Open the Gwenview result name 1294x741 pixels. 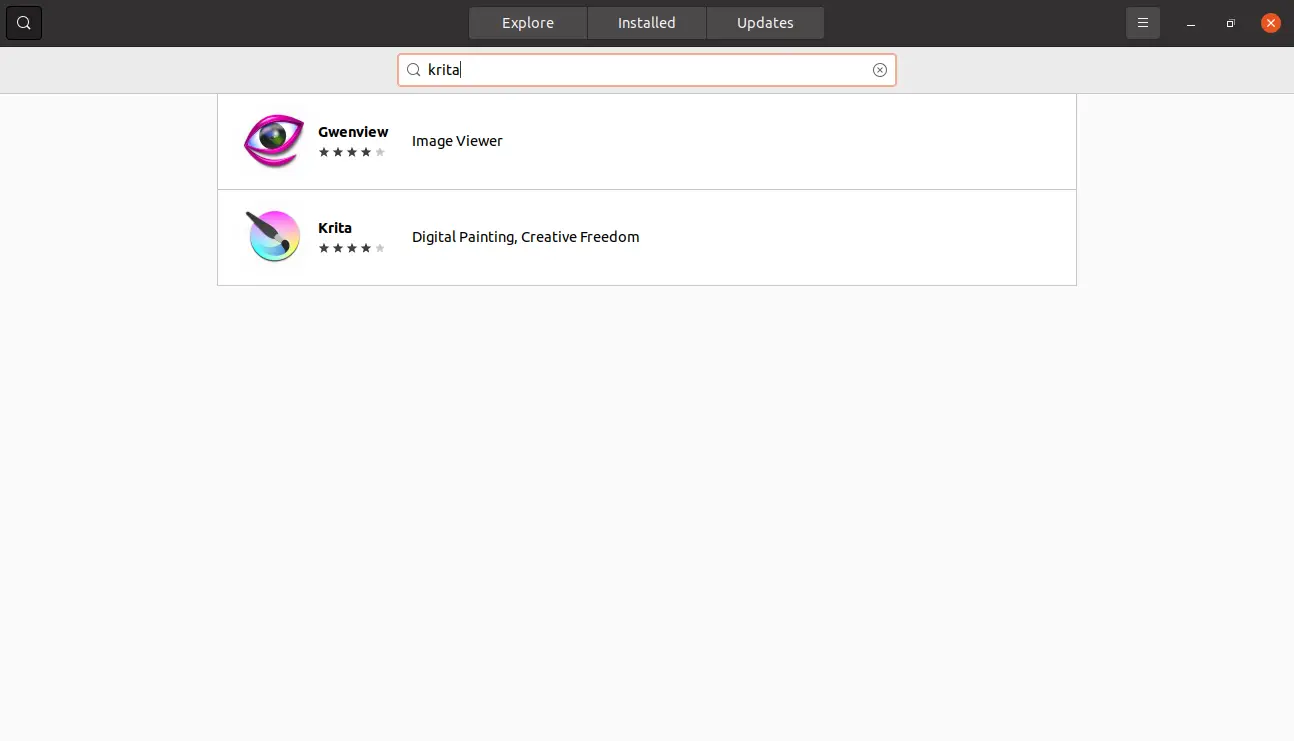point(353,132)
